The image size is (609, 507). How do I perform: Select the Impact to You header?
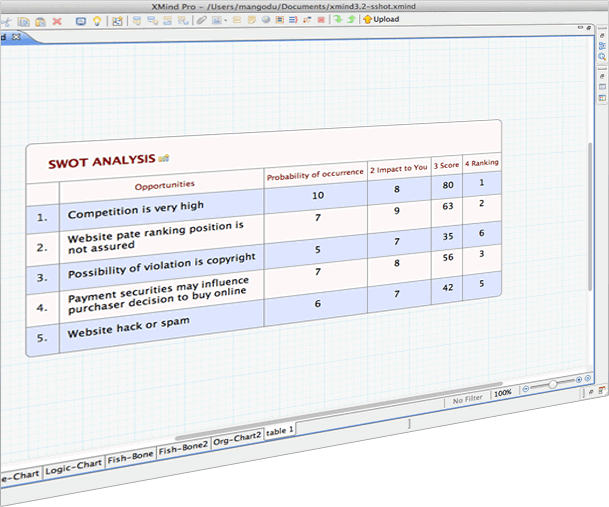point(398,169)
